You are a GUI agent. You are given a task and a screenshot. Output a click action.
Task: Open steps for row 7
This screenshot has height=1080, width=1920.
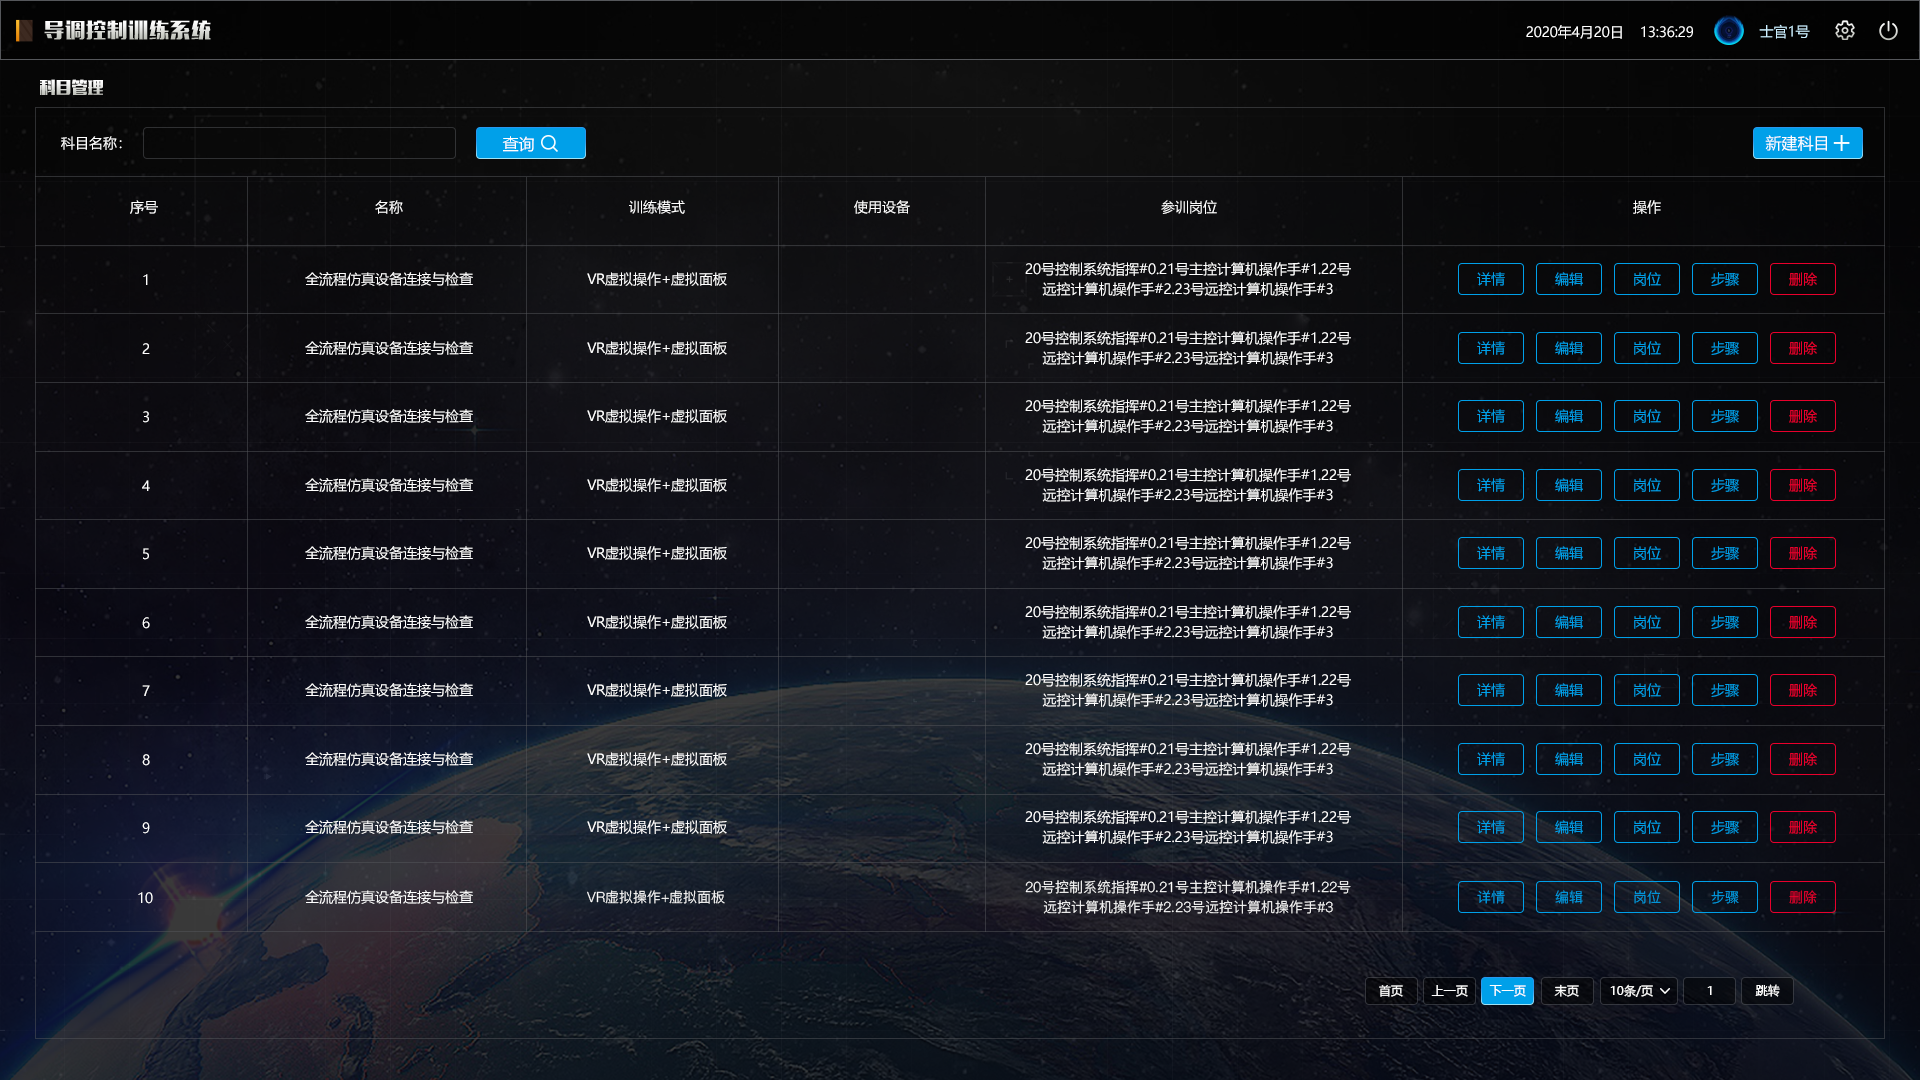(1724, 690)
